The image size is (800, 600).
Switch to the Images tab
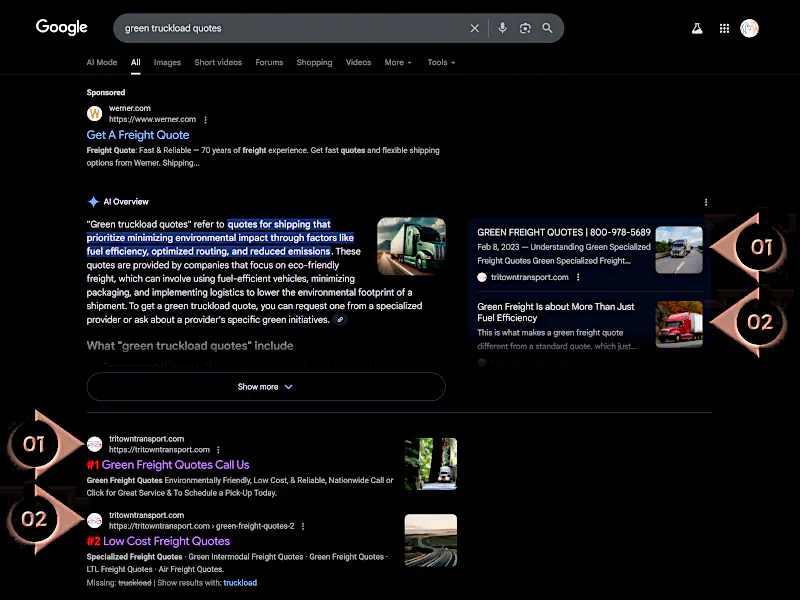[167, 62]
